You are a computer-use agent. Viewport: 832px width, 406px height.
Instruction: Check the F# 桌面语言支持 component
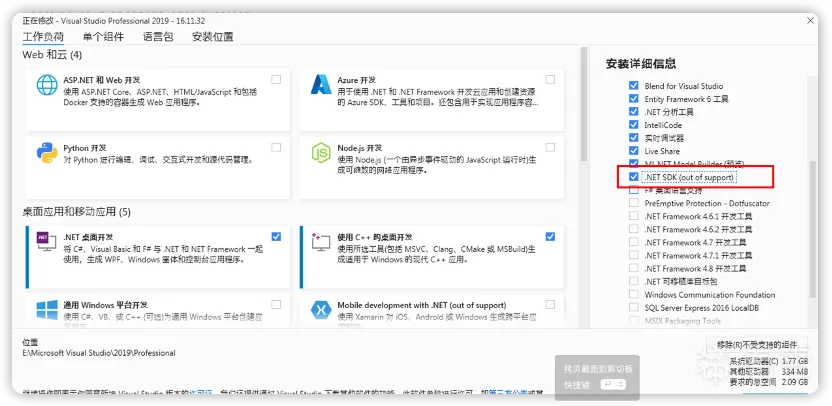pyautogui.click(x=634, y=190)
